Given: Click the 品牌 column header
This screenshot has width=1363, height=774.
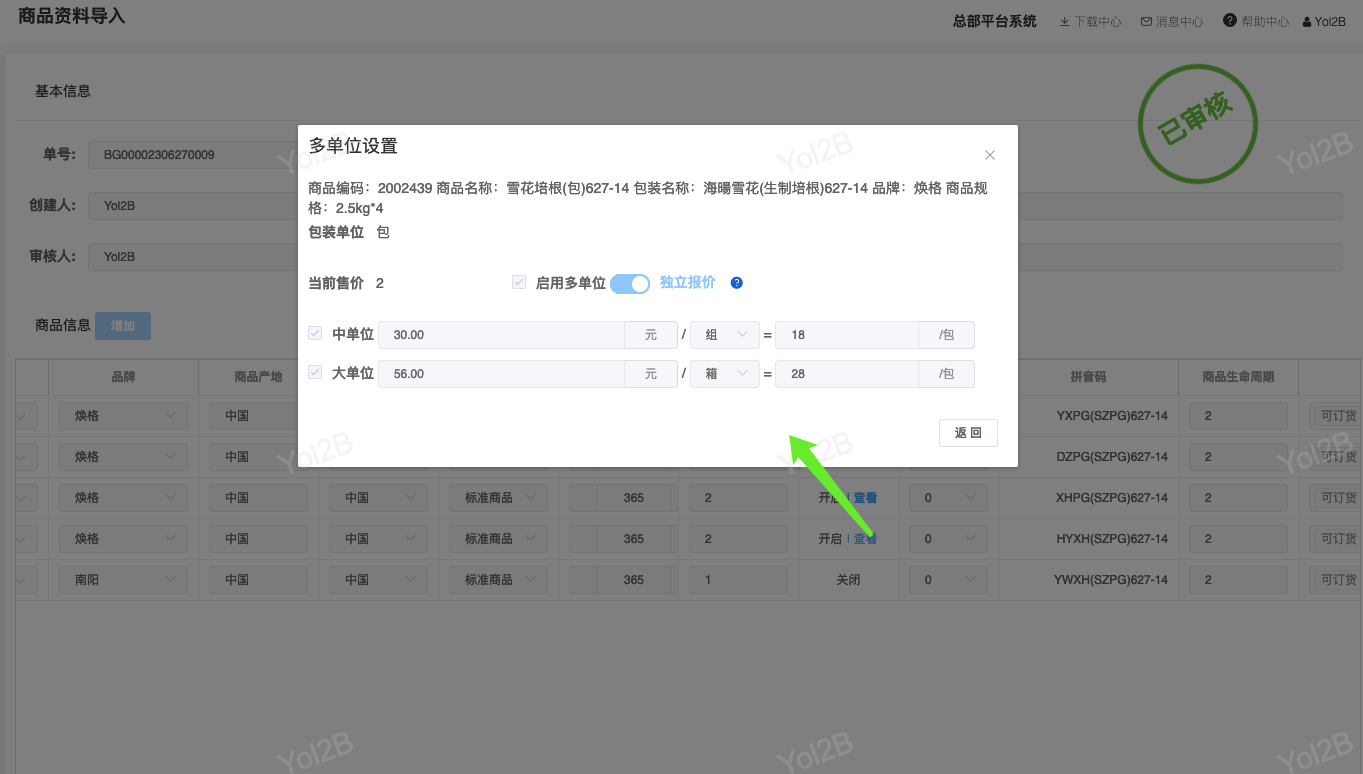Looking at the screenshot, I should pos(123,377).
